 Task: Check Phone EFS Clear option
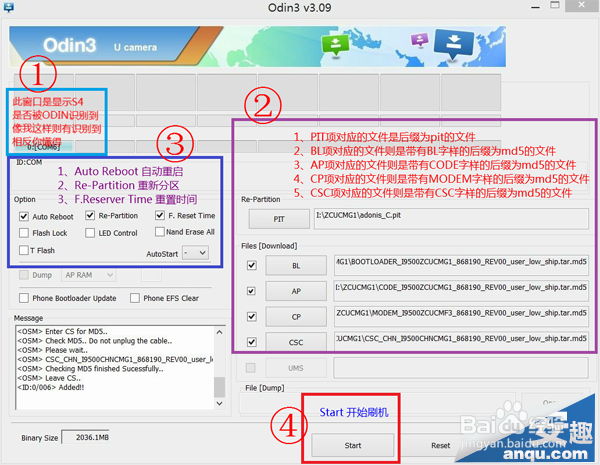coord(135,298)
